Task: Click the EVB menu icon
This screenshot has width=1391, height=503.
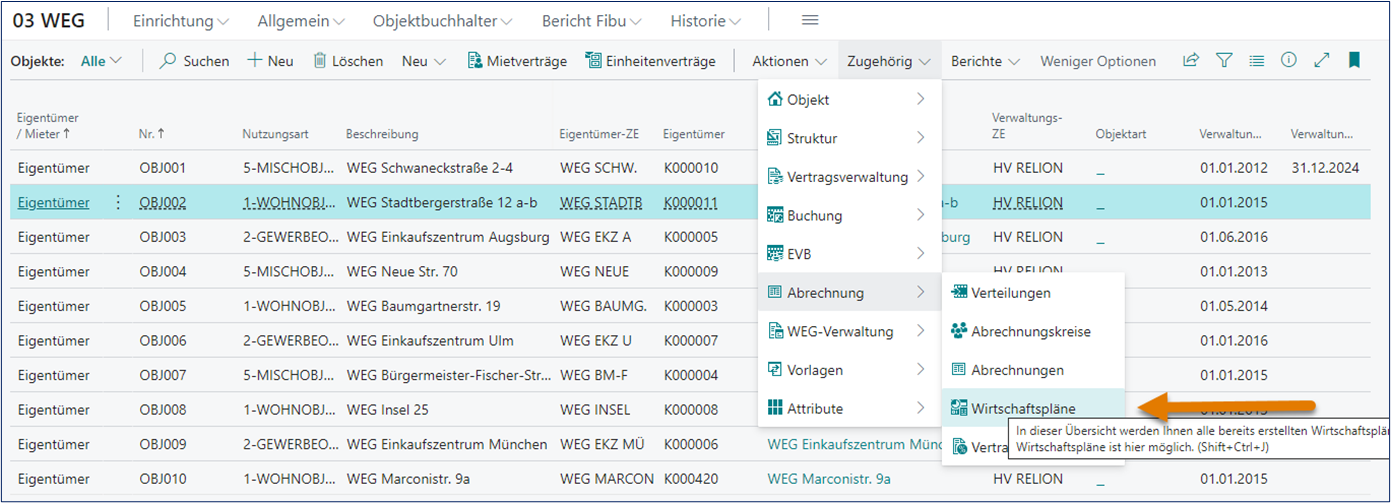Action: [774, 254]
